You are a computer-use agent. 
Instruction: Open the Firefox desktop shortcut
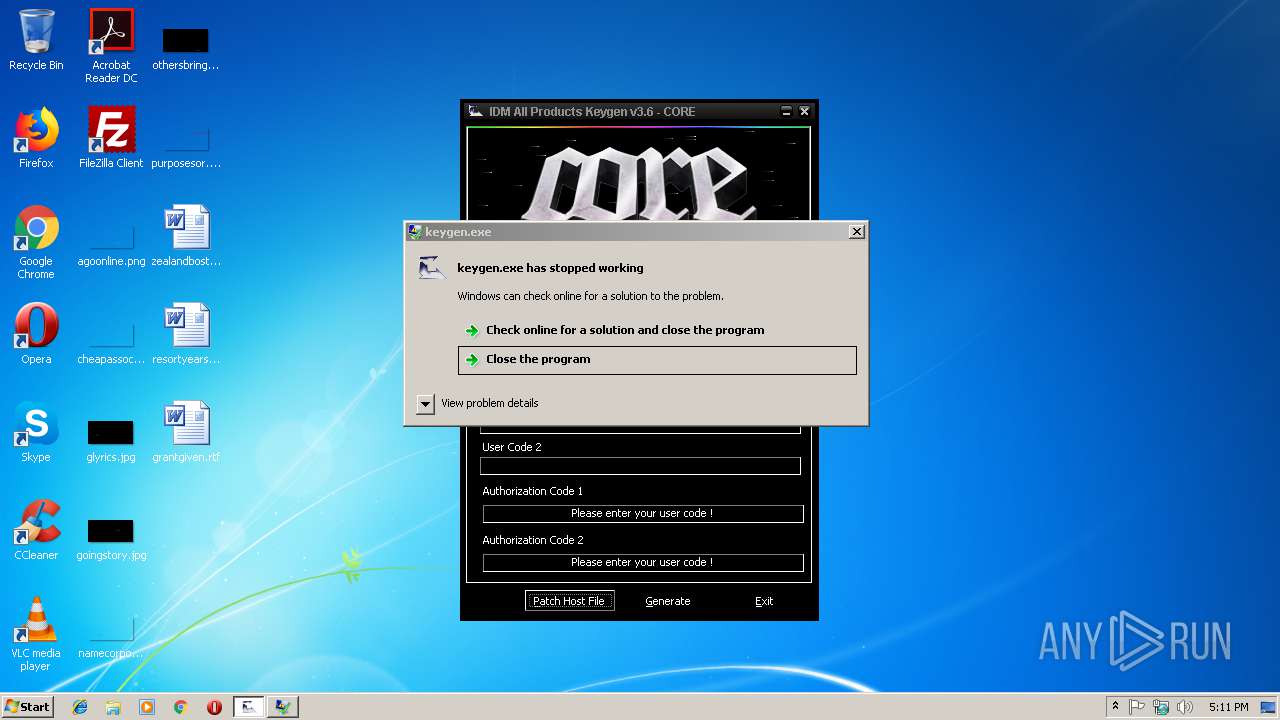tap(36, 138)
